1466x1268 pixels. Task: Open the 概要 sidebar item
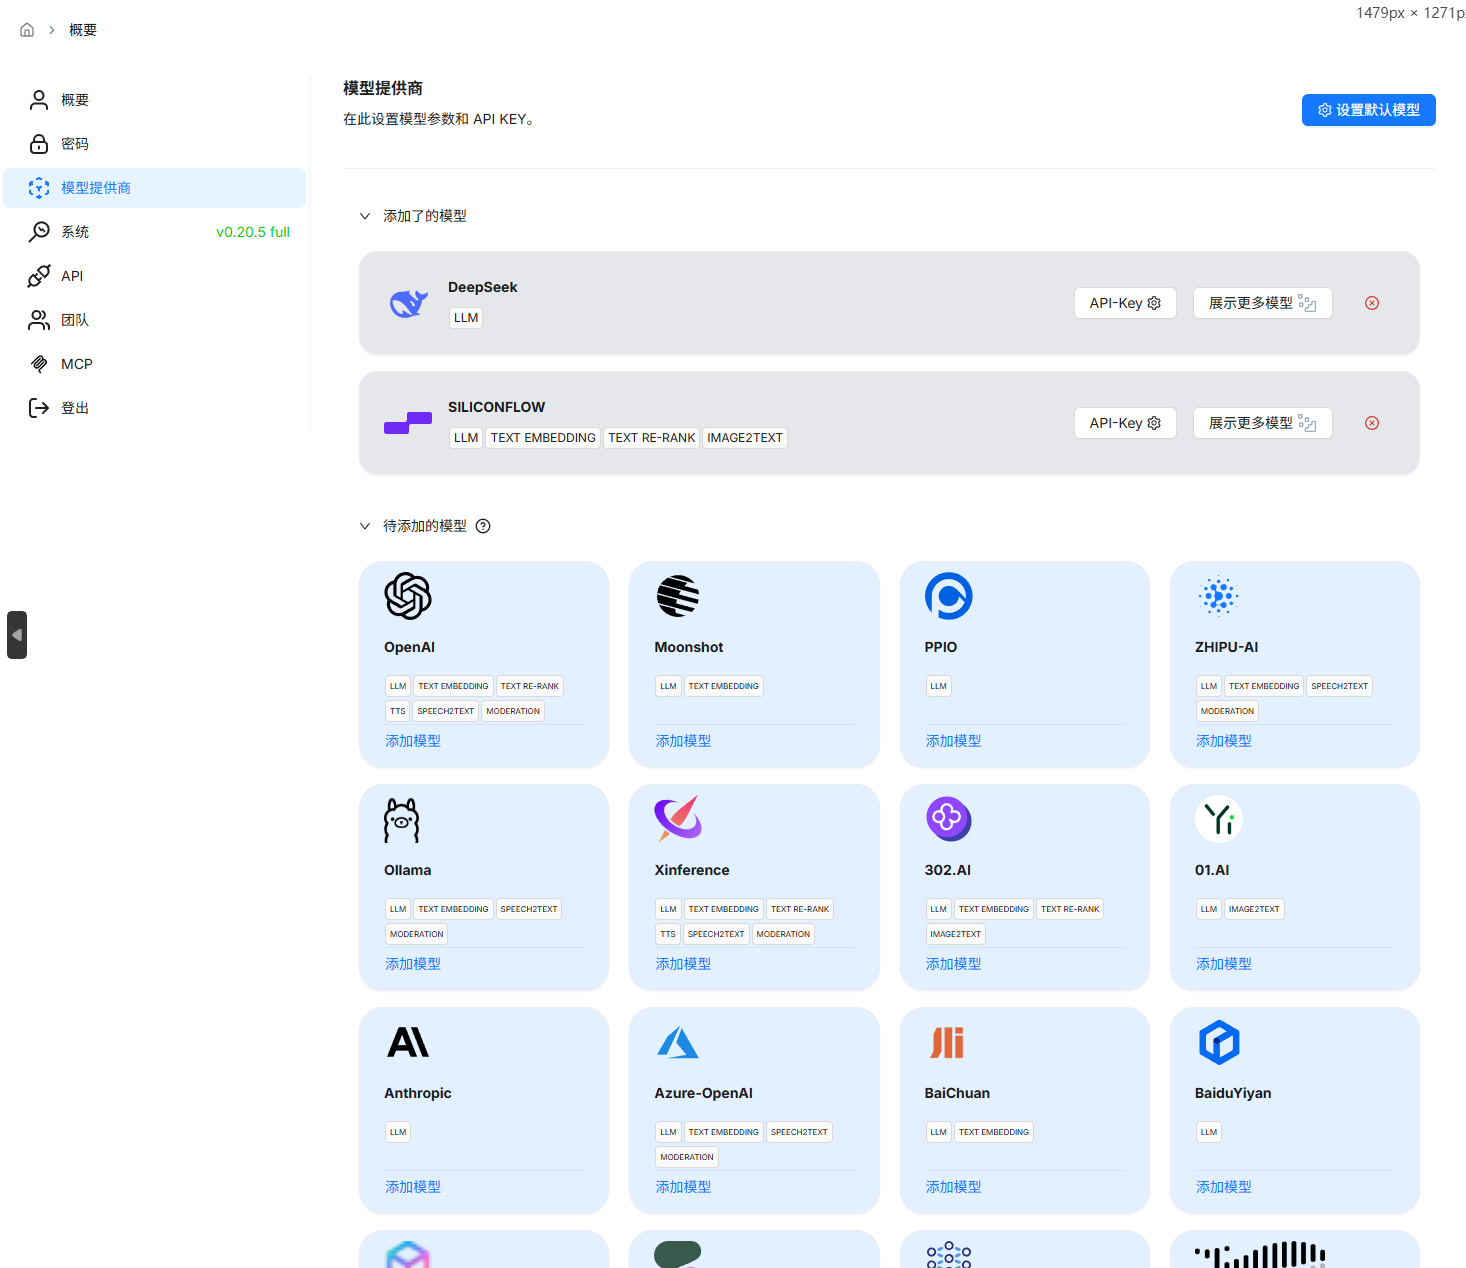click(154, 100)
